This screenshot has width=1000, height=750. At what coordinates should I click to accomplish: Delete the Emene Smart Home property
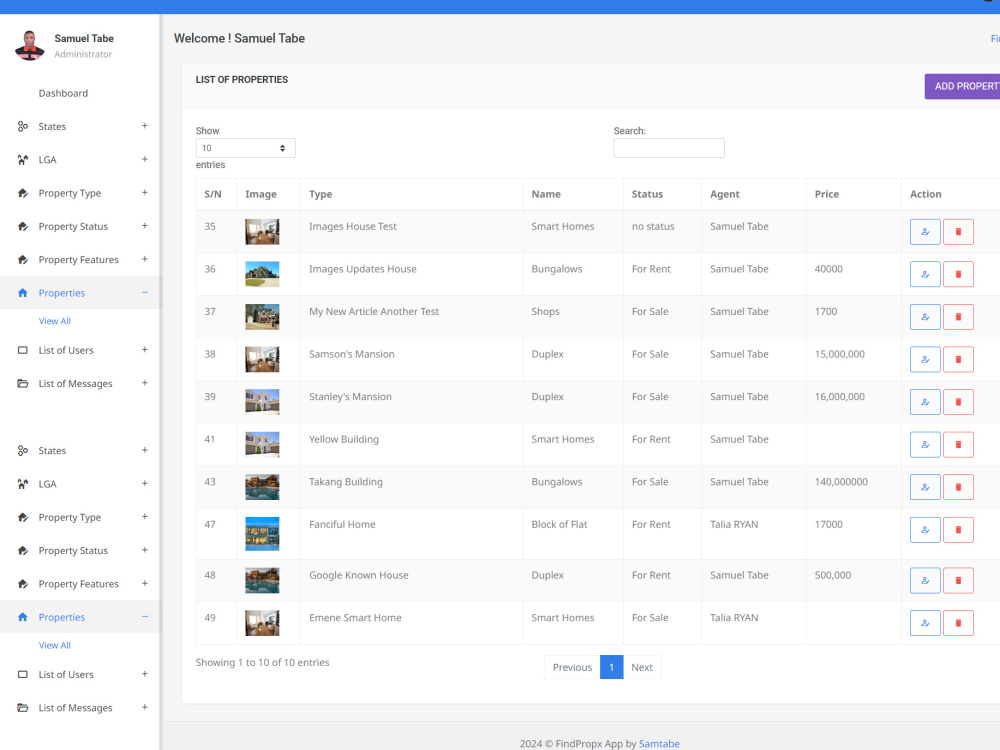958,623
